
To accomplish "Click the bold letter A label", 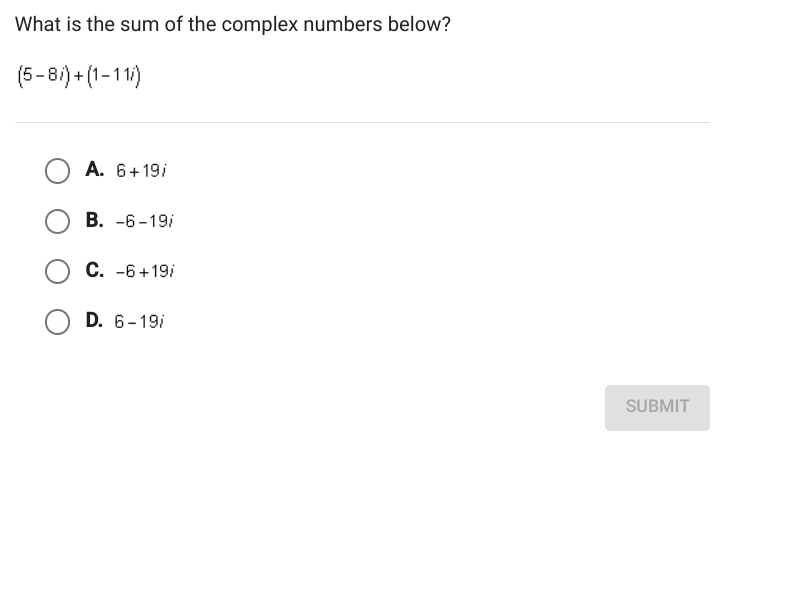I will click(x=95, y=169).
